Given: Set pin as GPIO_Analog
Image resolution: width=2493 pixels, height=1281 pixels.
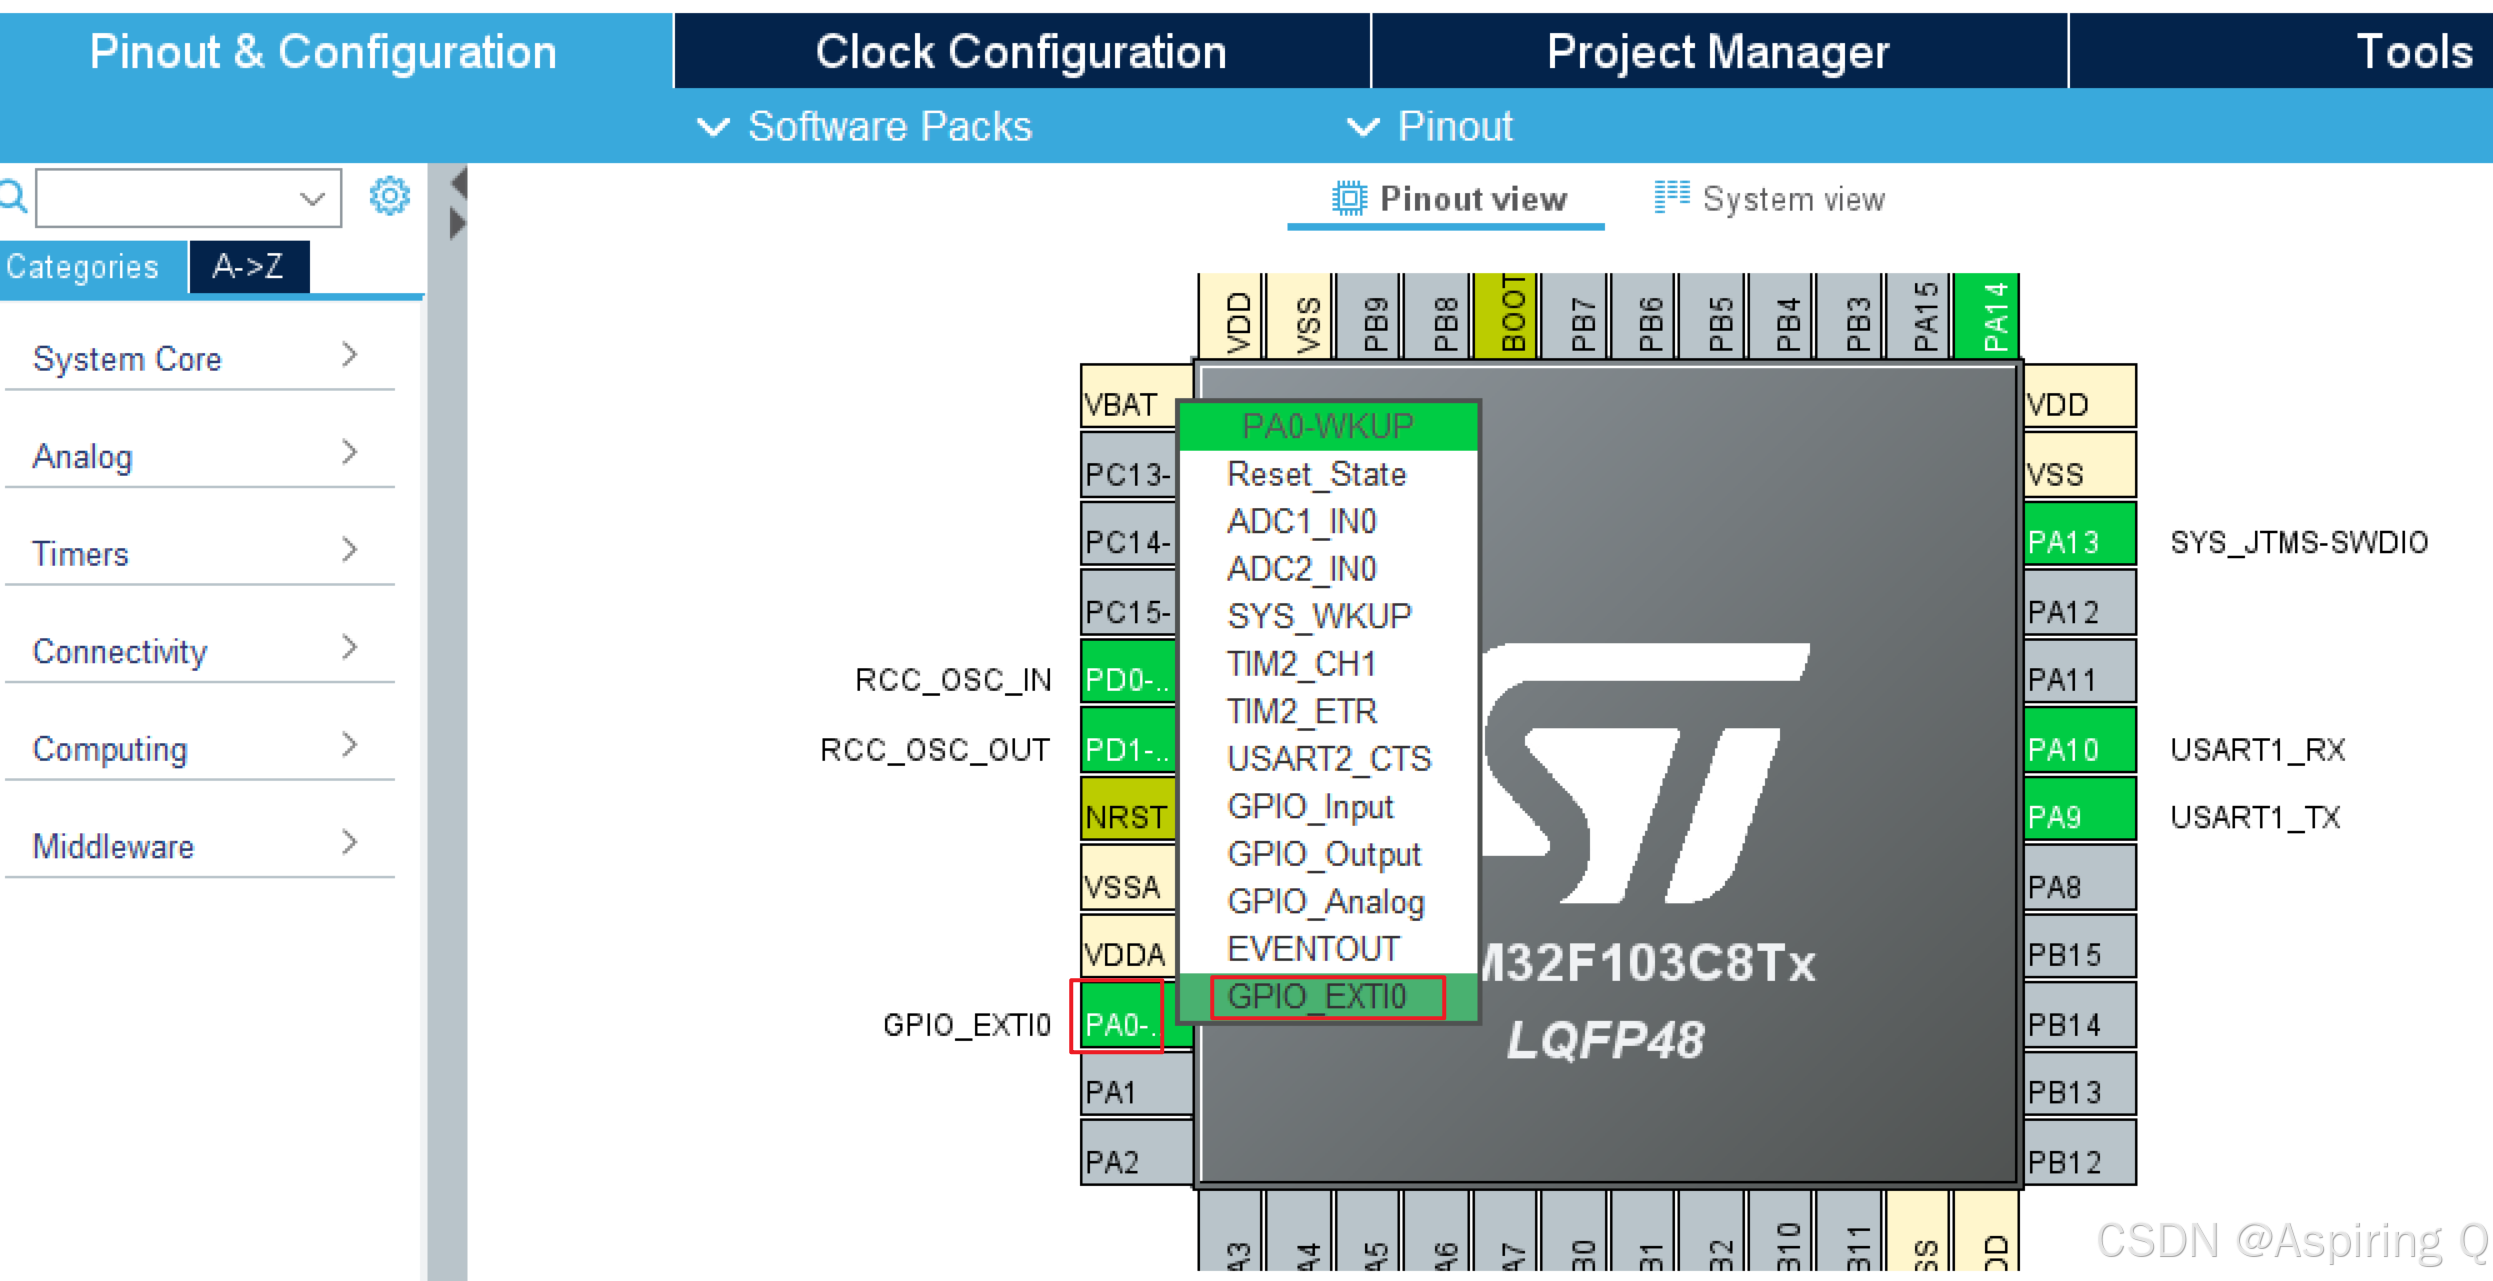Looking at the screenshot, I should (1328, 901).
